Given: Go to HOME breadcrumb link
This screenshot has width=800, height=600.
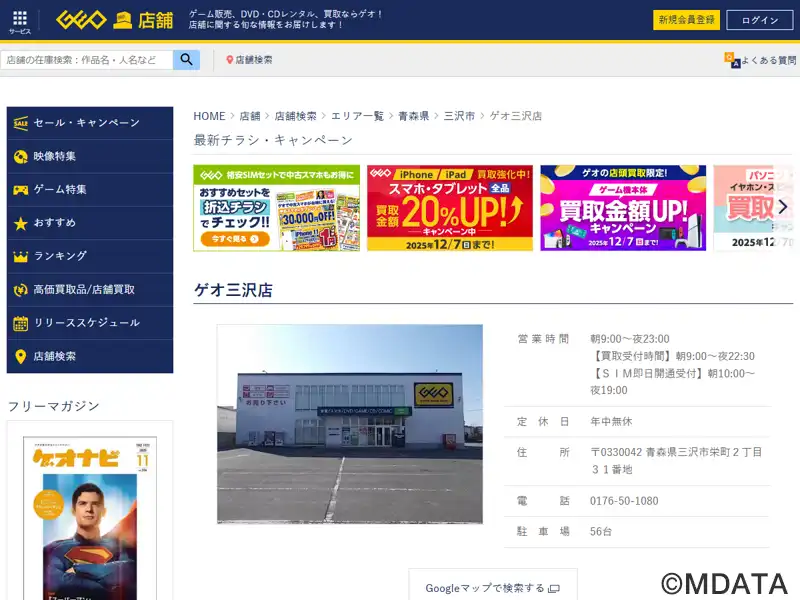Looking at the screenshot, I should coord(209,116).
